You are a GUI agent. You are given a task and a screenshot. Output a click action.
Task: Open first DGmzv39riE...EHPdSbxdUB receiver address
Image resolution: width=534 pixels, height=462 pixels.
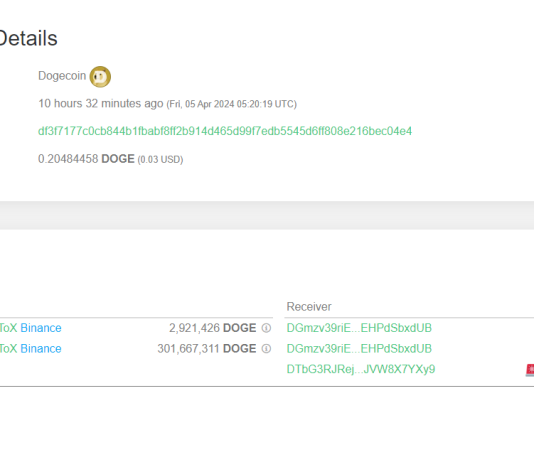359,328
